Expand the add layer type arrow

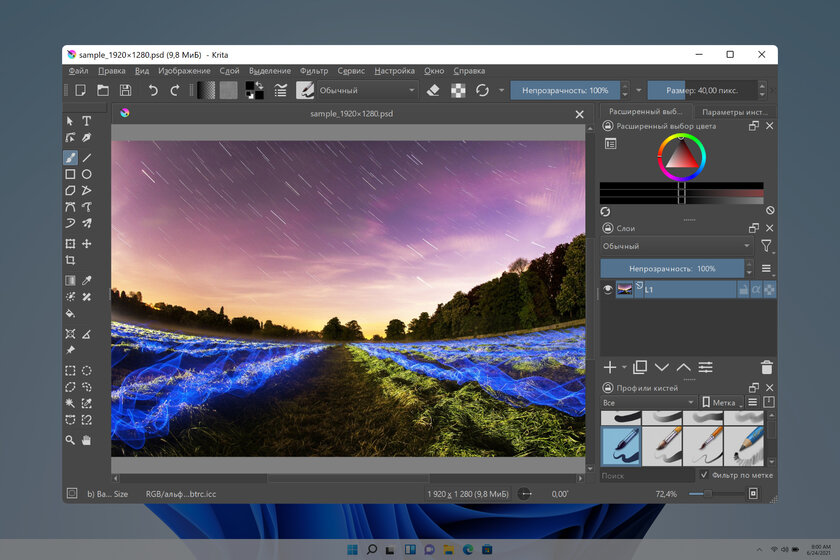[x=624, y=368]
